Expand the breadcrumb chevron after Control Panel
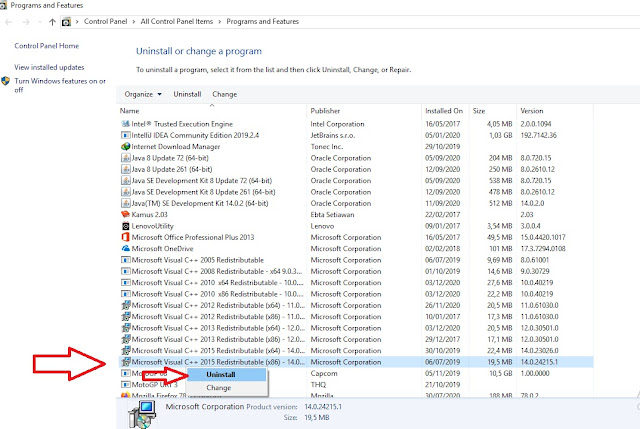 pyautogui.click(x=134, y=22)
